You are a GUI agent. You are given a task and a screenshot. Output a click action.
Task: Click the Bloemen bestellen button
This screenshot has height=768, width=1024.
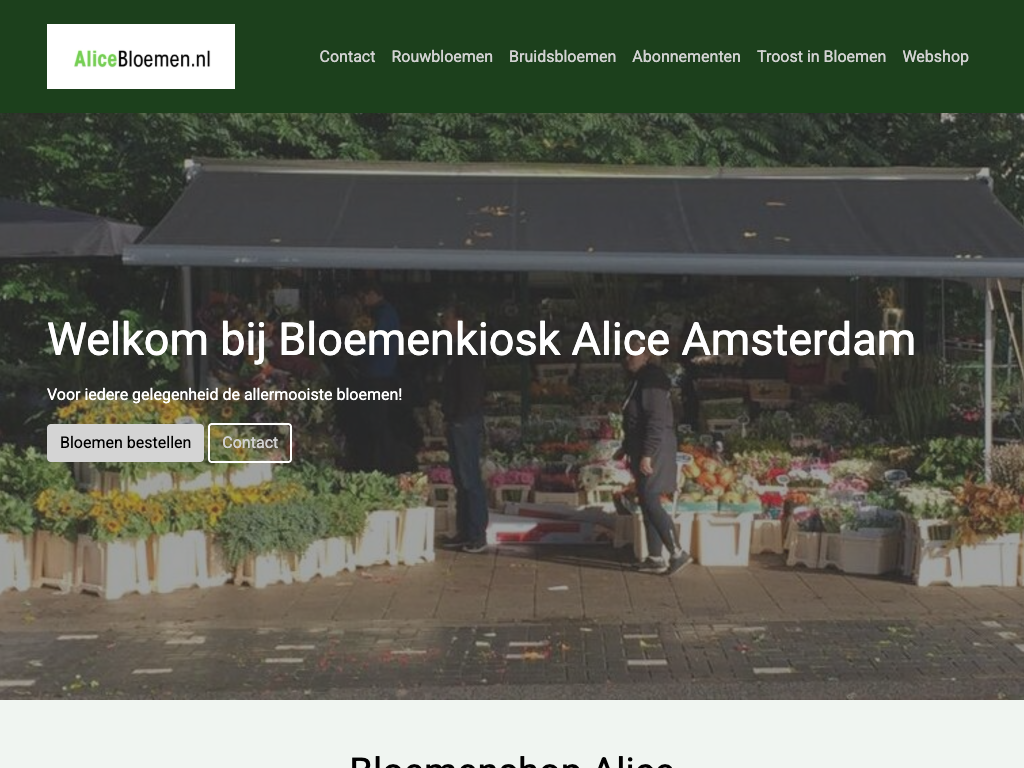(125, 443)
